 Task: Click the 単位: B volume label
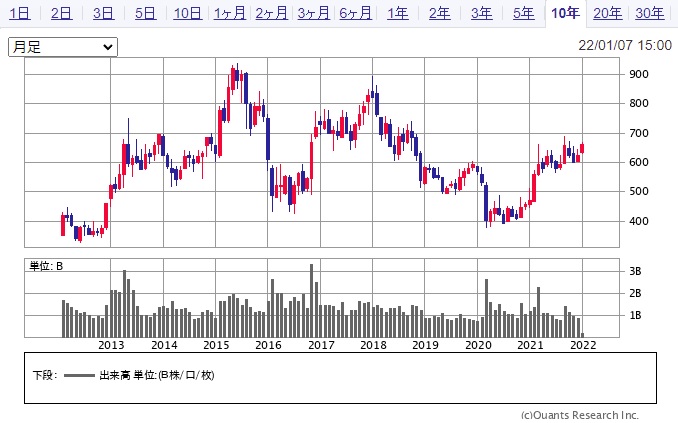(x=46, y=266)
